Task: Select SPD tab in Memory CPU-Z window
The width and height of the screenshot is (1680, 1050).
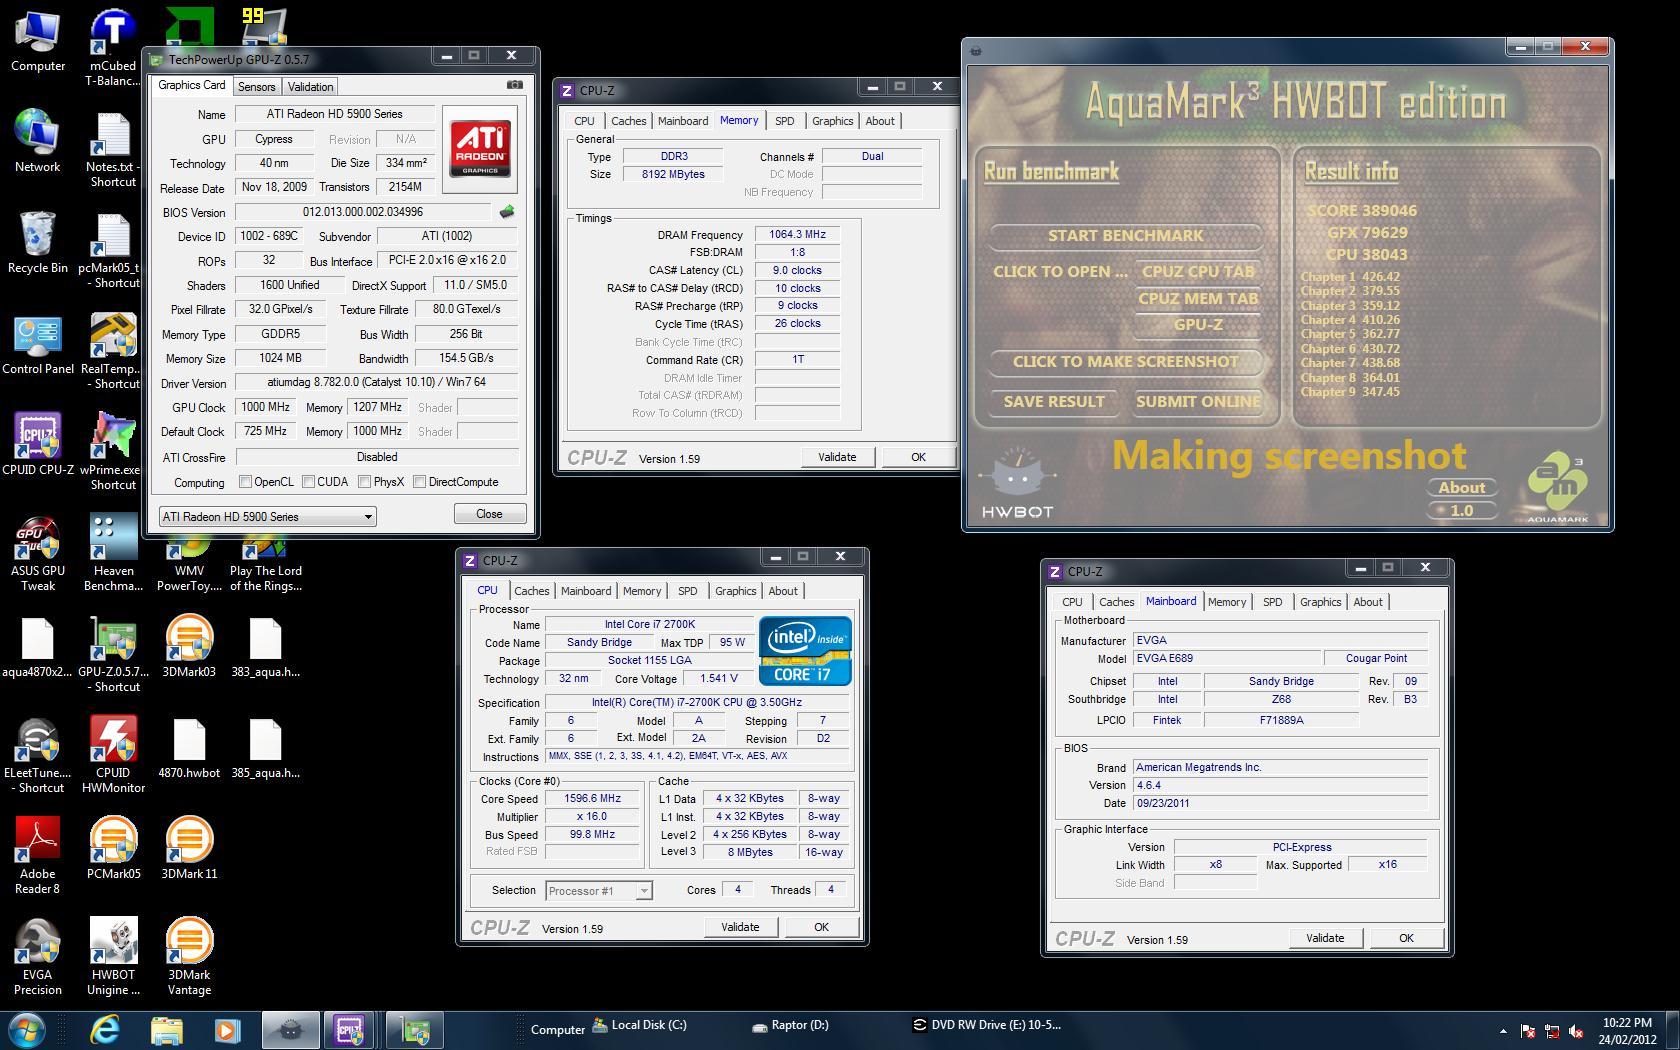Action: pyautogui.click(x=785, y=121)
